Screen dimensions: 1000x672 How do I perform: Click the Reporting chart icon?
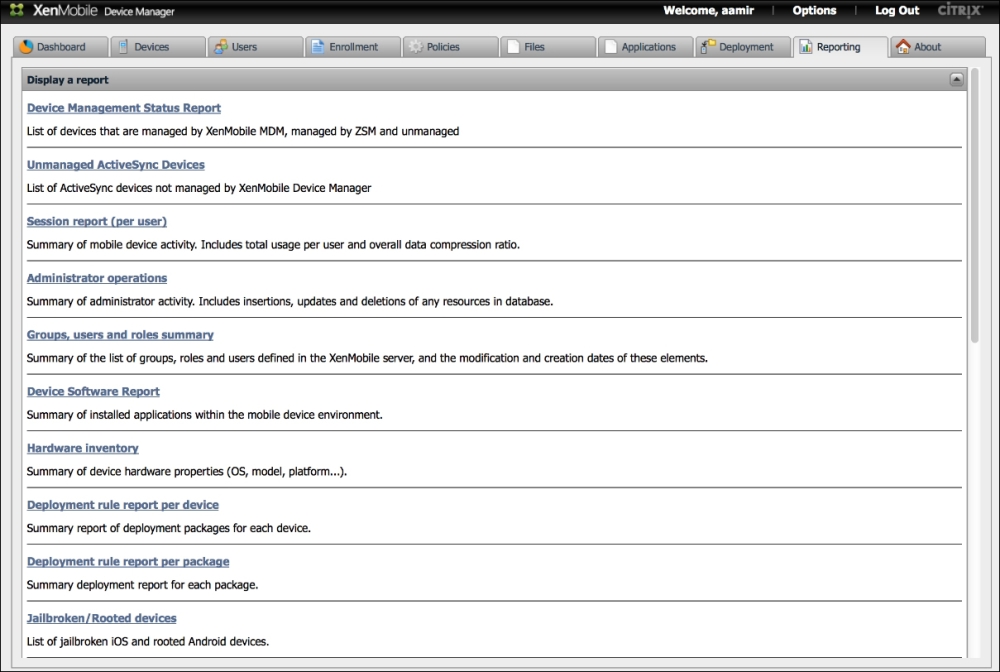[x=806, y=47]
